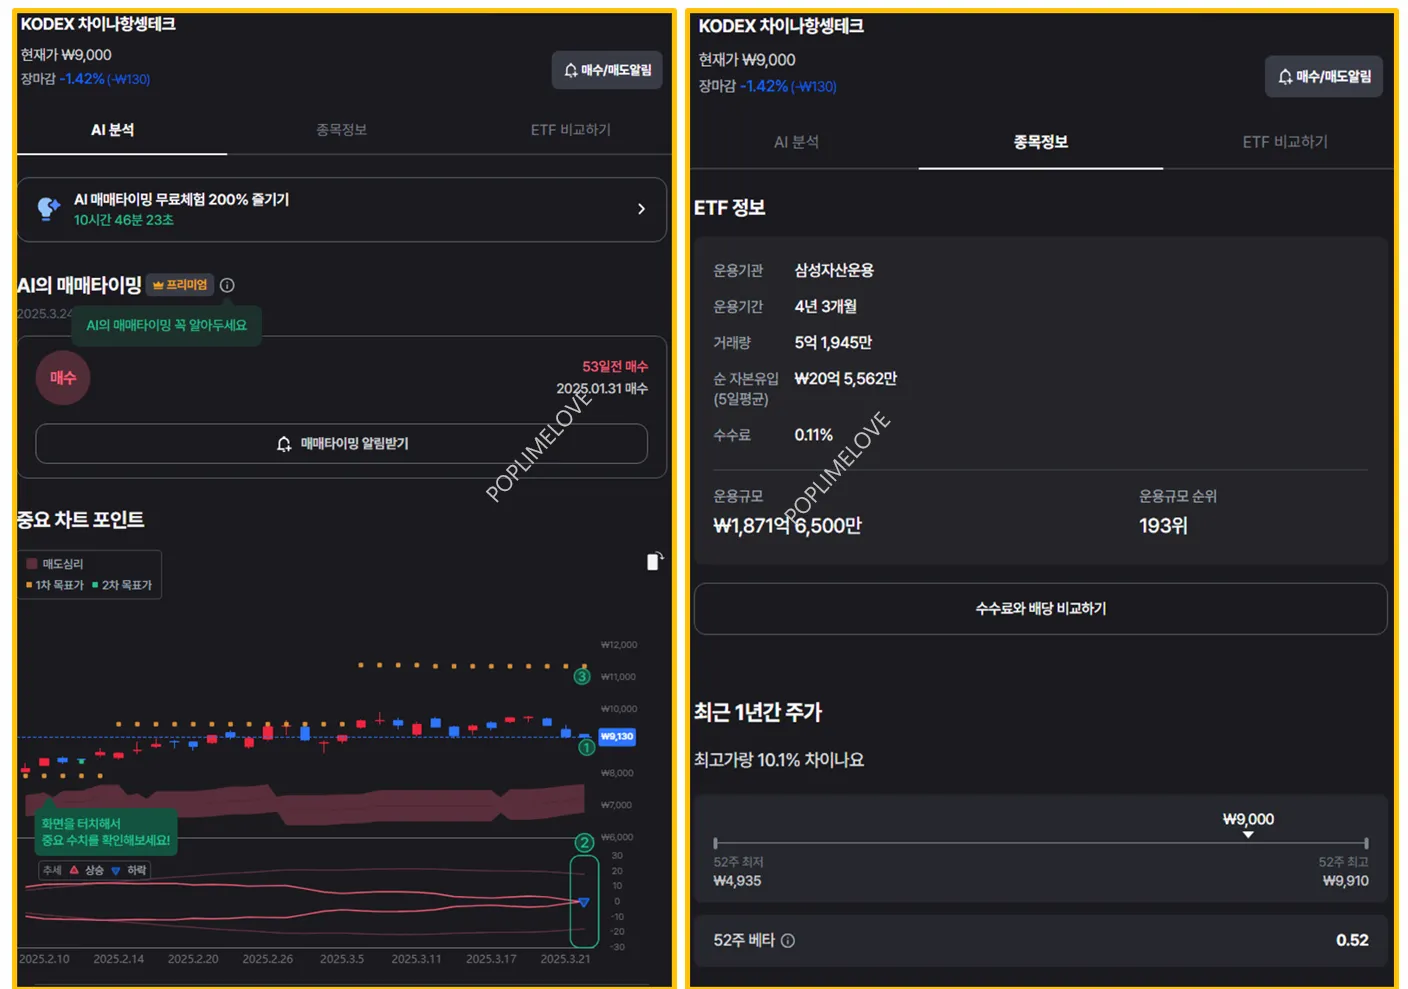Click the 운용규모 amount '₩1,871억 6,500만'
Screen dimensions: 1408x989
[787, 526]
